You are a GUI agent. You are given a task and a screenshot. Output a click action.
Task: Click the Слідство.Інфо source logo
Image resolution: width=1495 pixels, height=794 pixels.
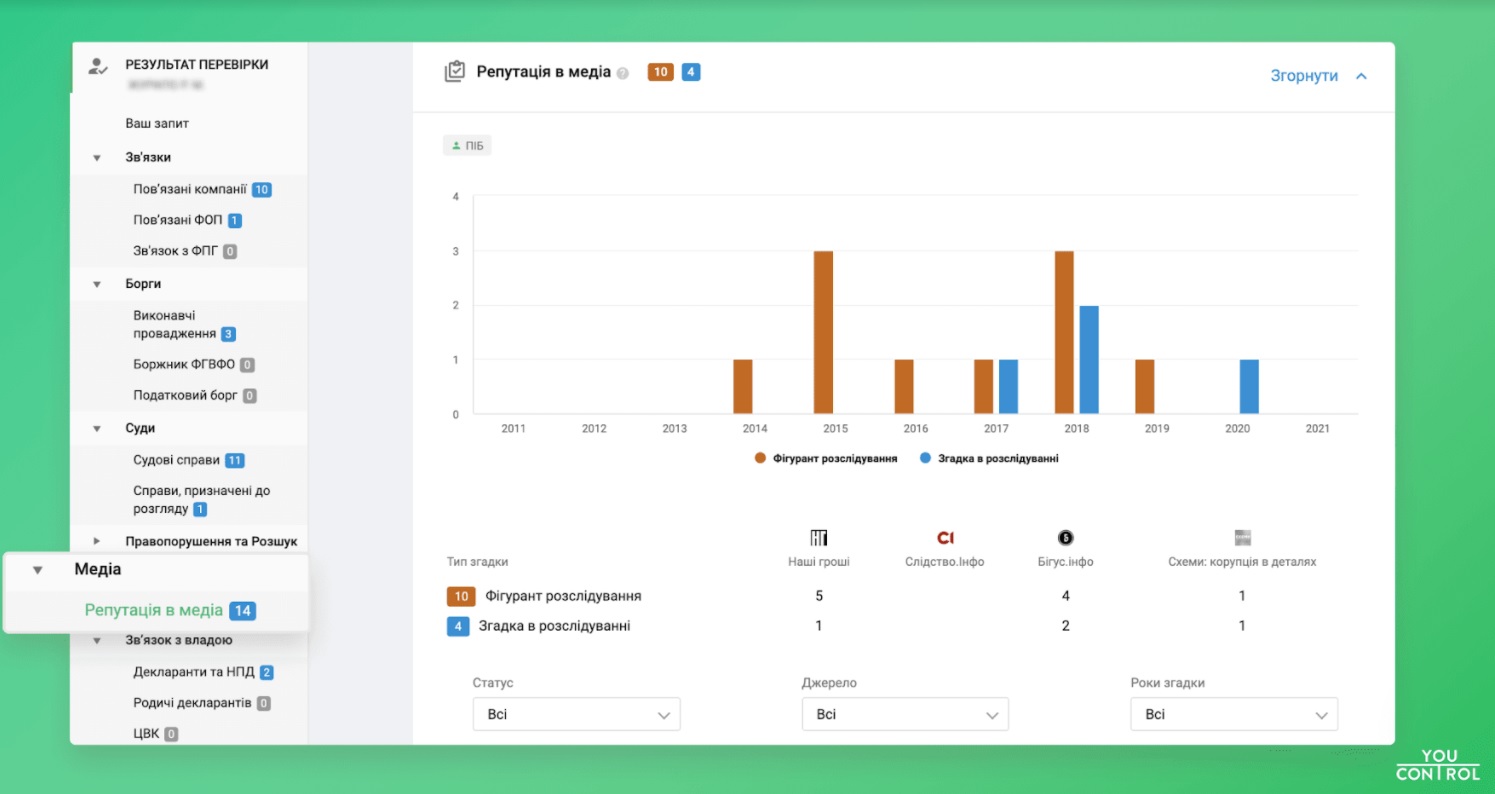[945, 538]
